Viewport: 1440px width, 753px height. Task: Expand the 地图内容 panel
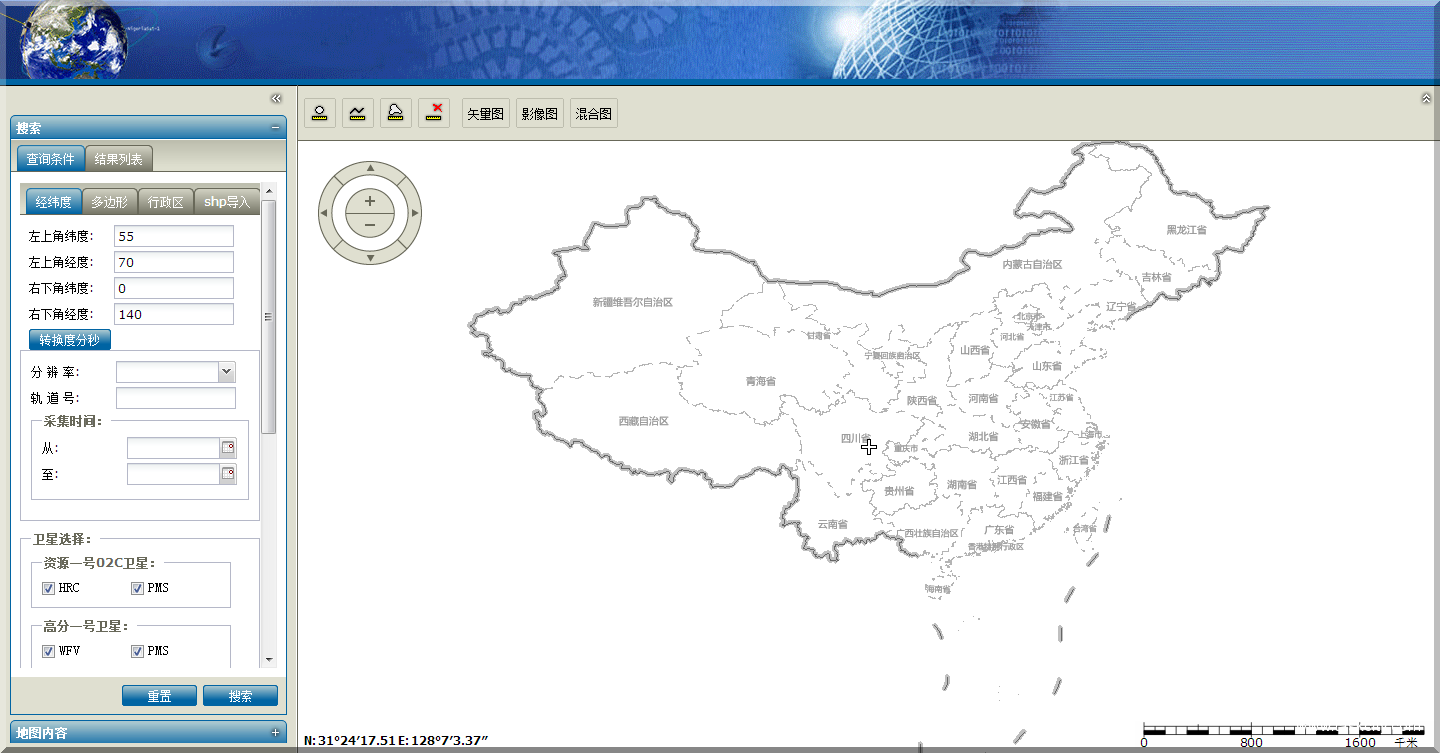point(275,733)
